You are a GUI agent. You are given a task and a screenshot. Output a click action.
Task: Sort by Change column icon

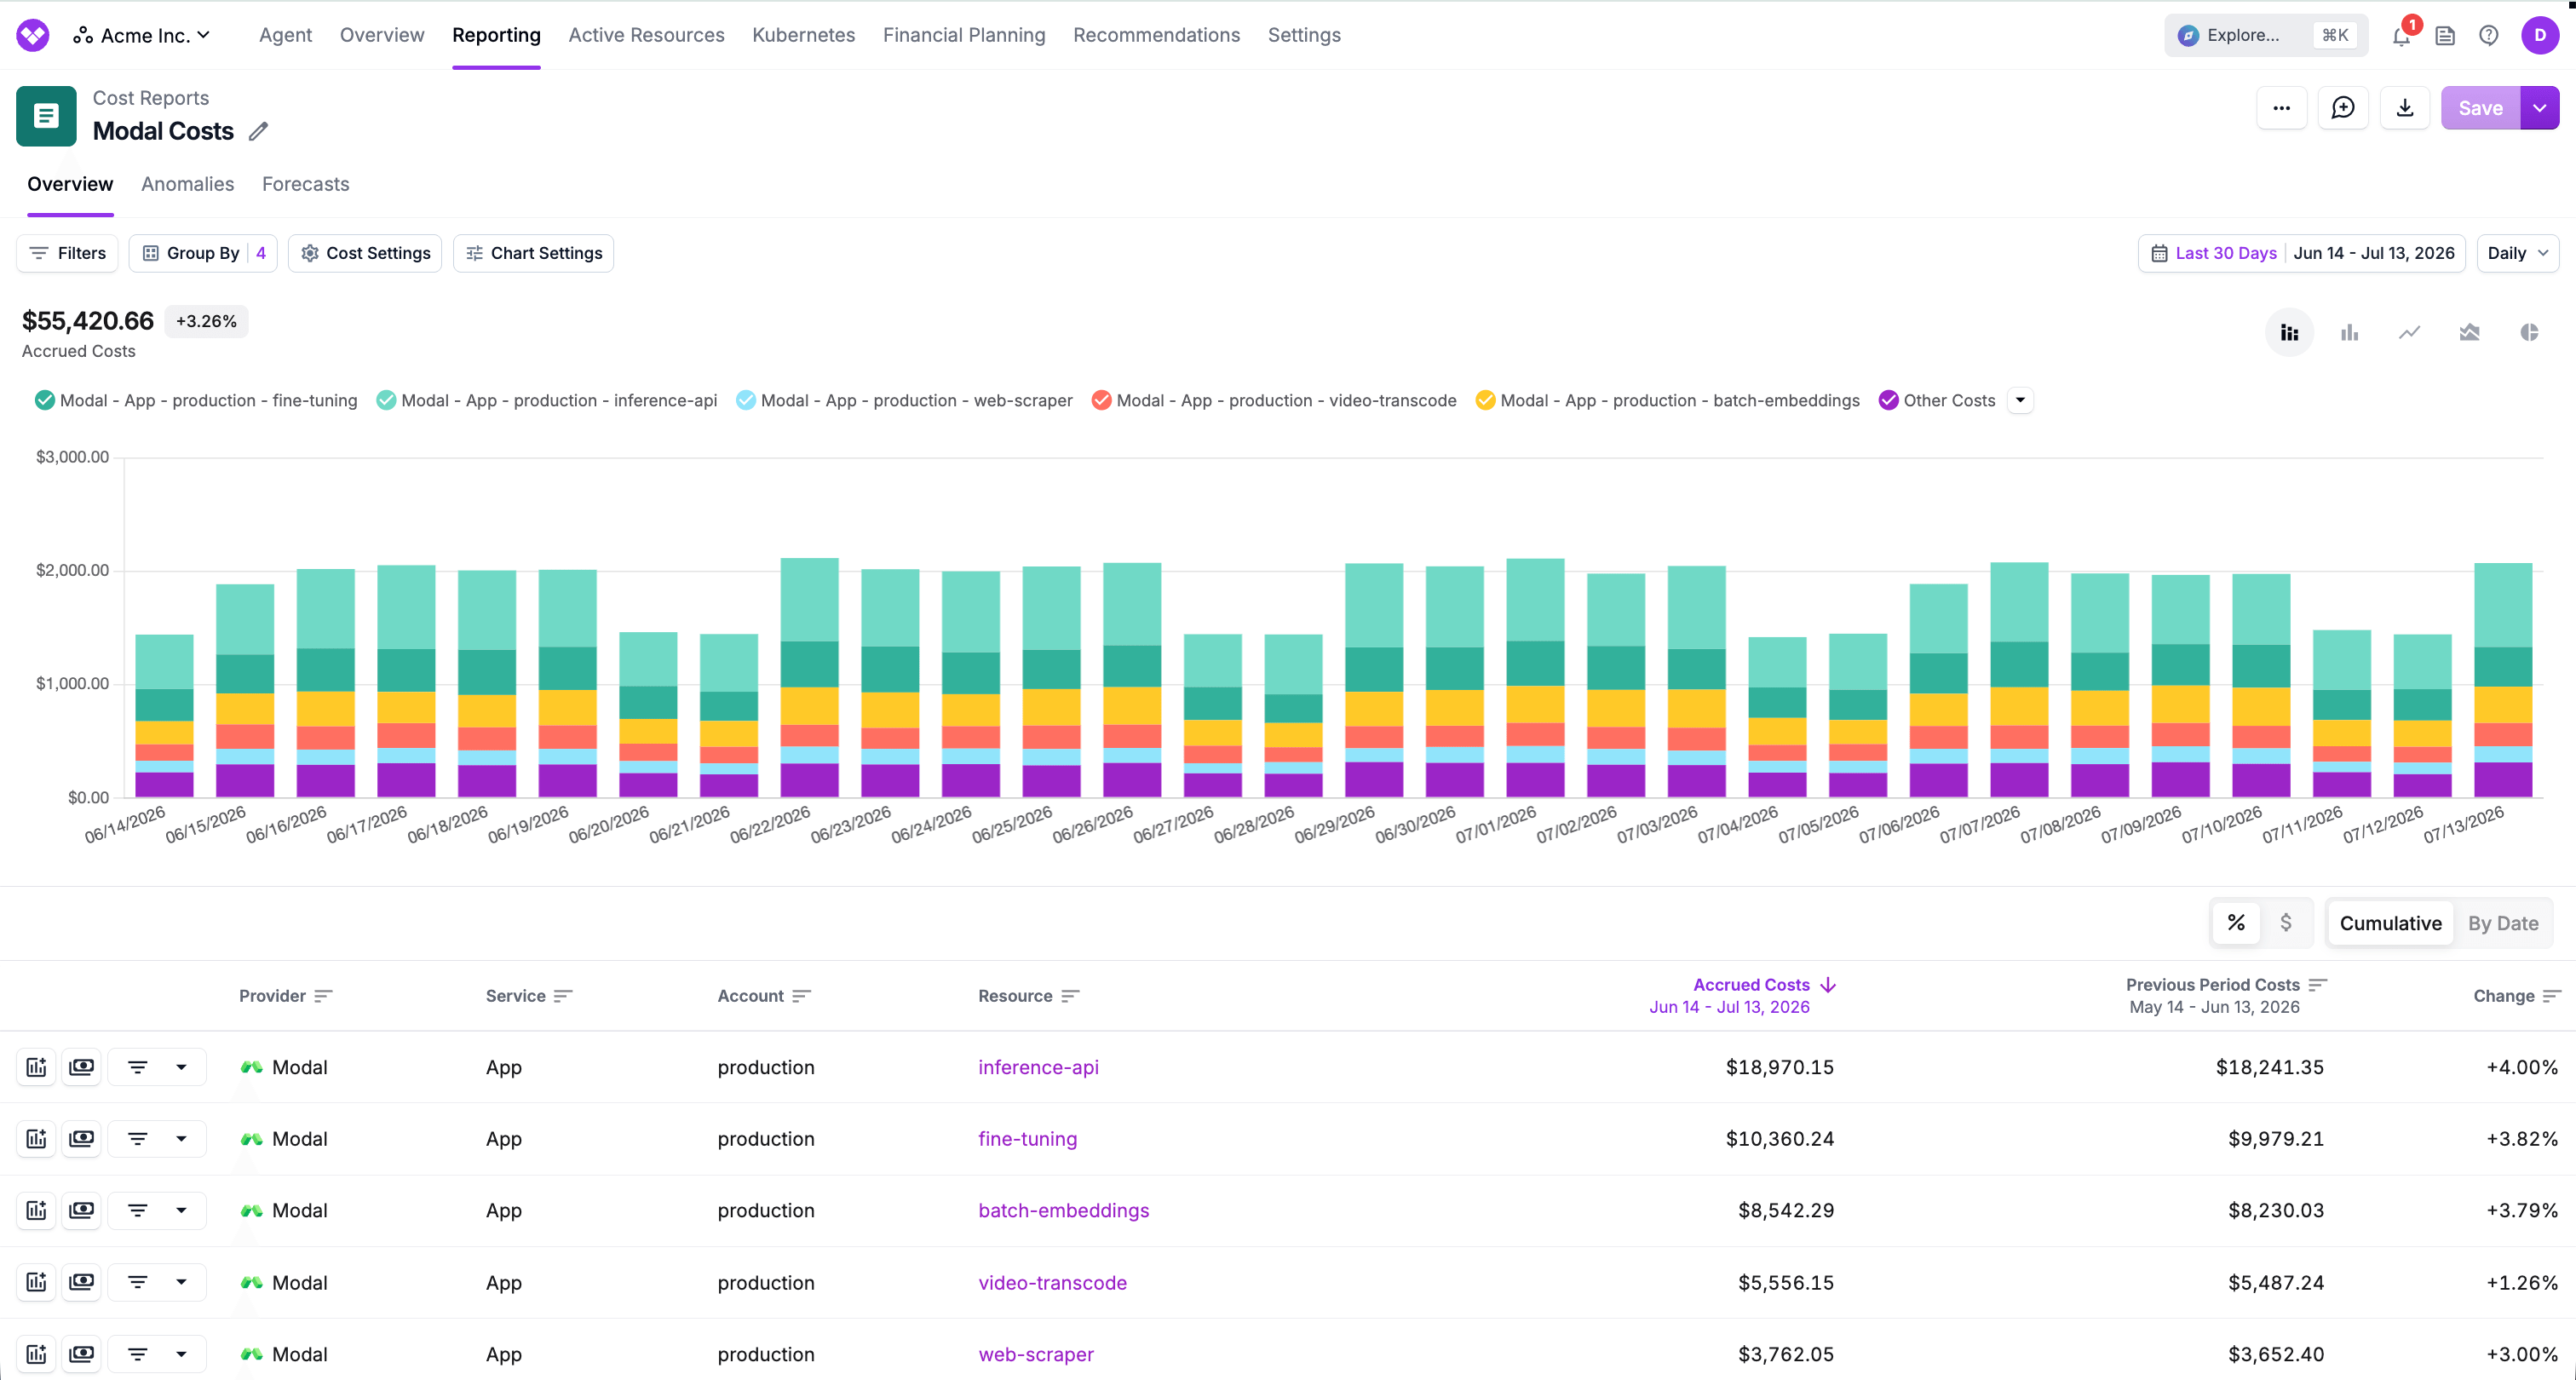pyautogui.click(x=2551, y=996)
